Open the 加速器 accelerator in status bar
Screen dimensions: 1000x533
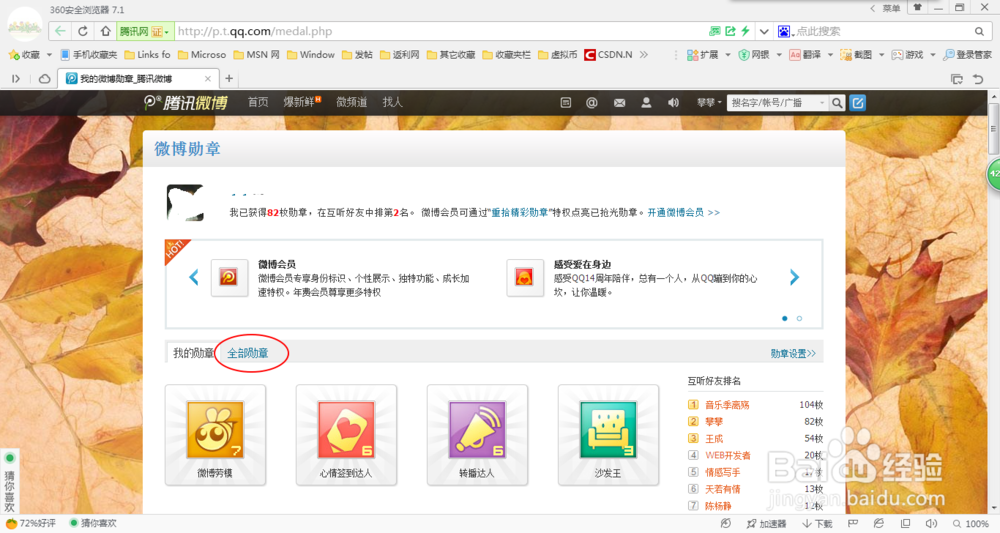click(766, 523)
